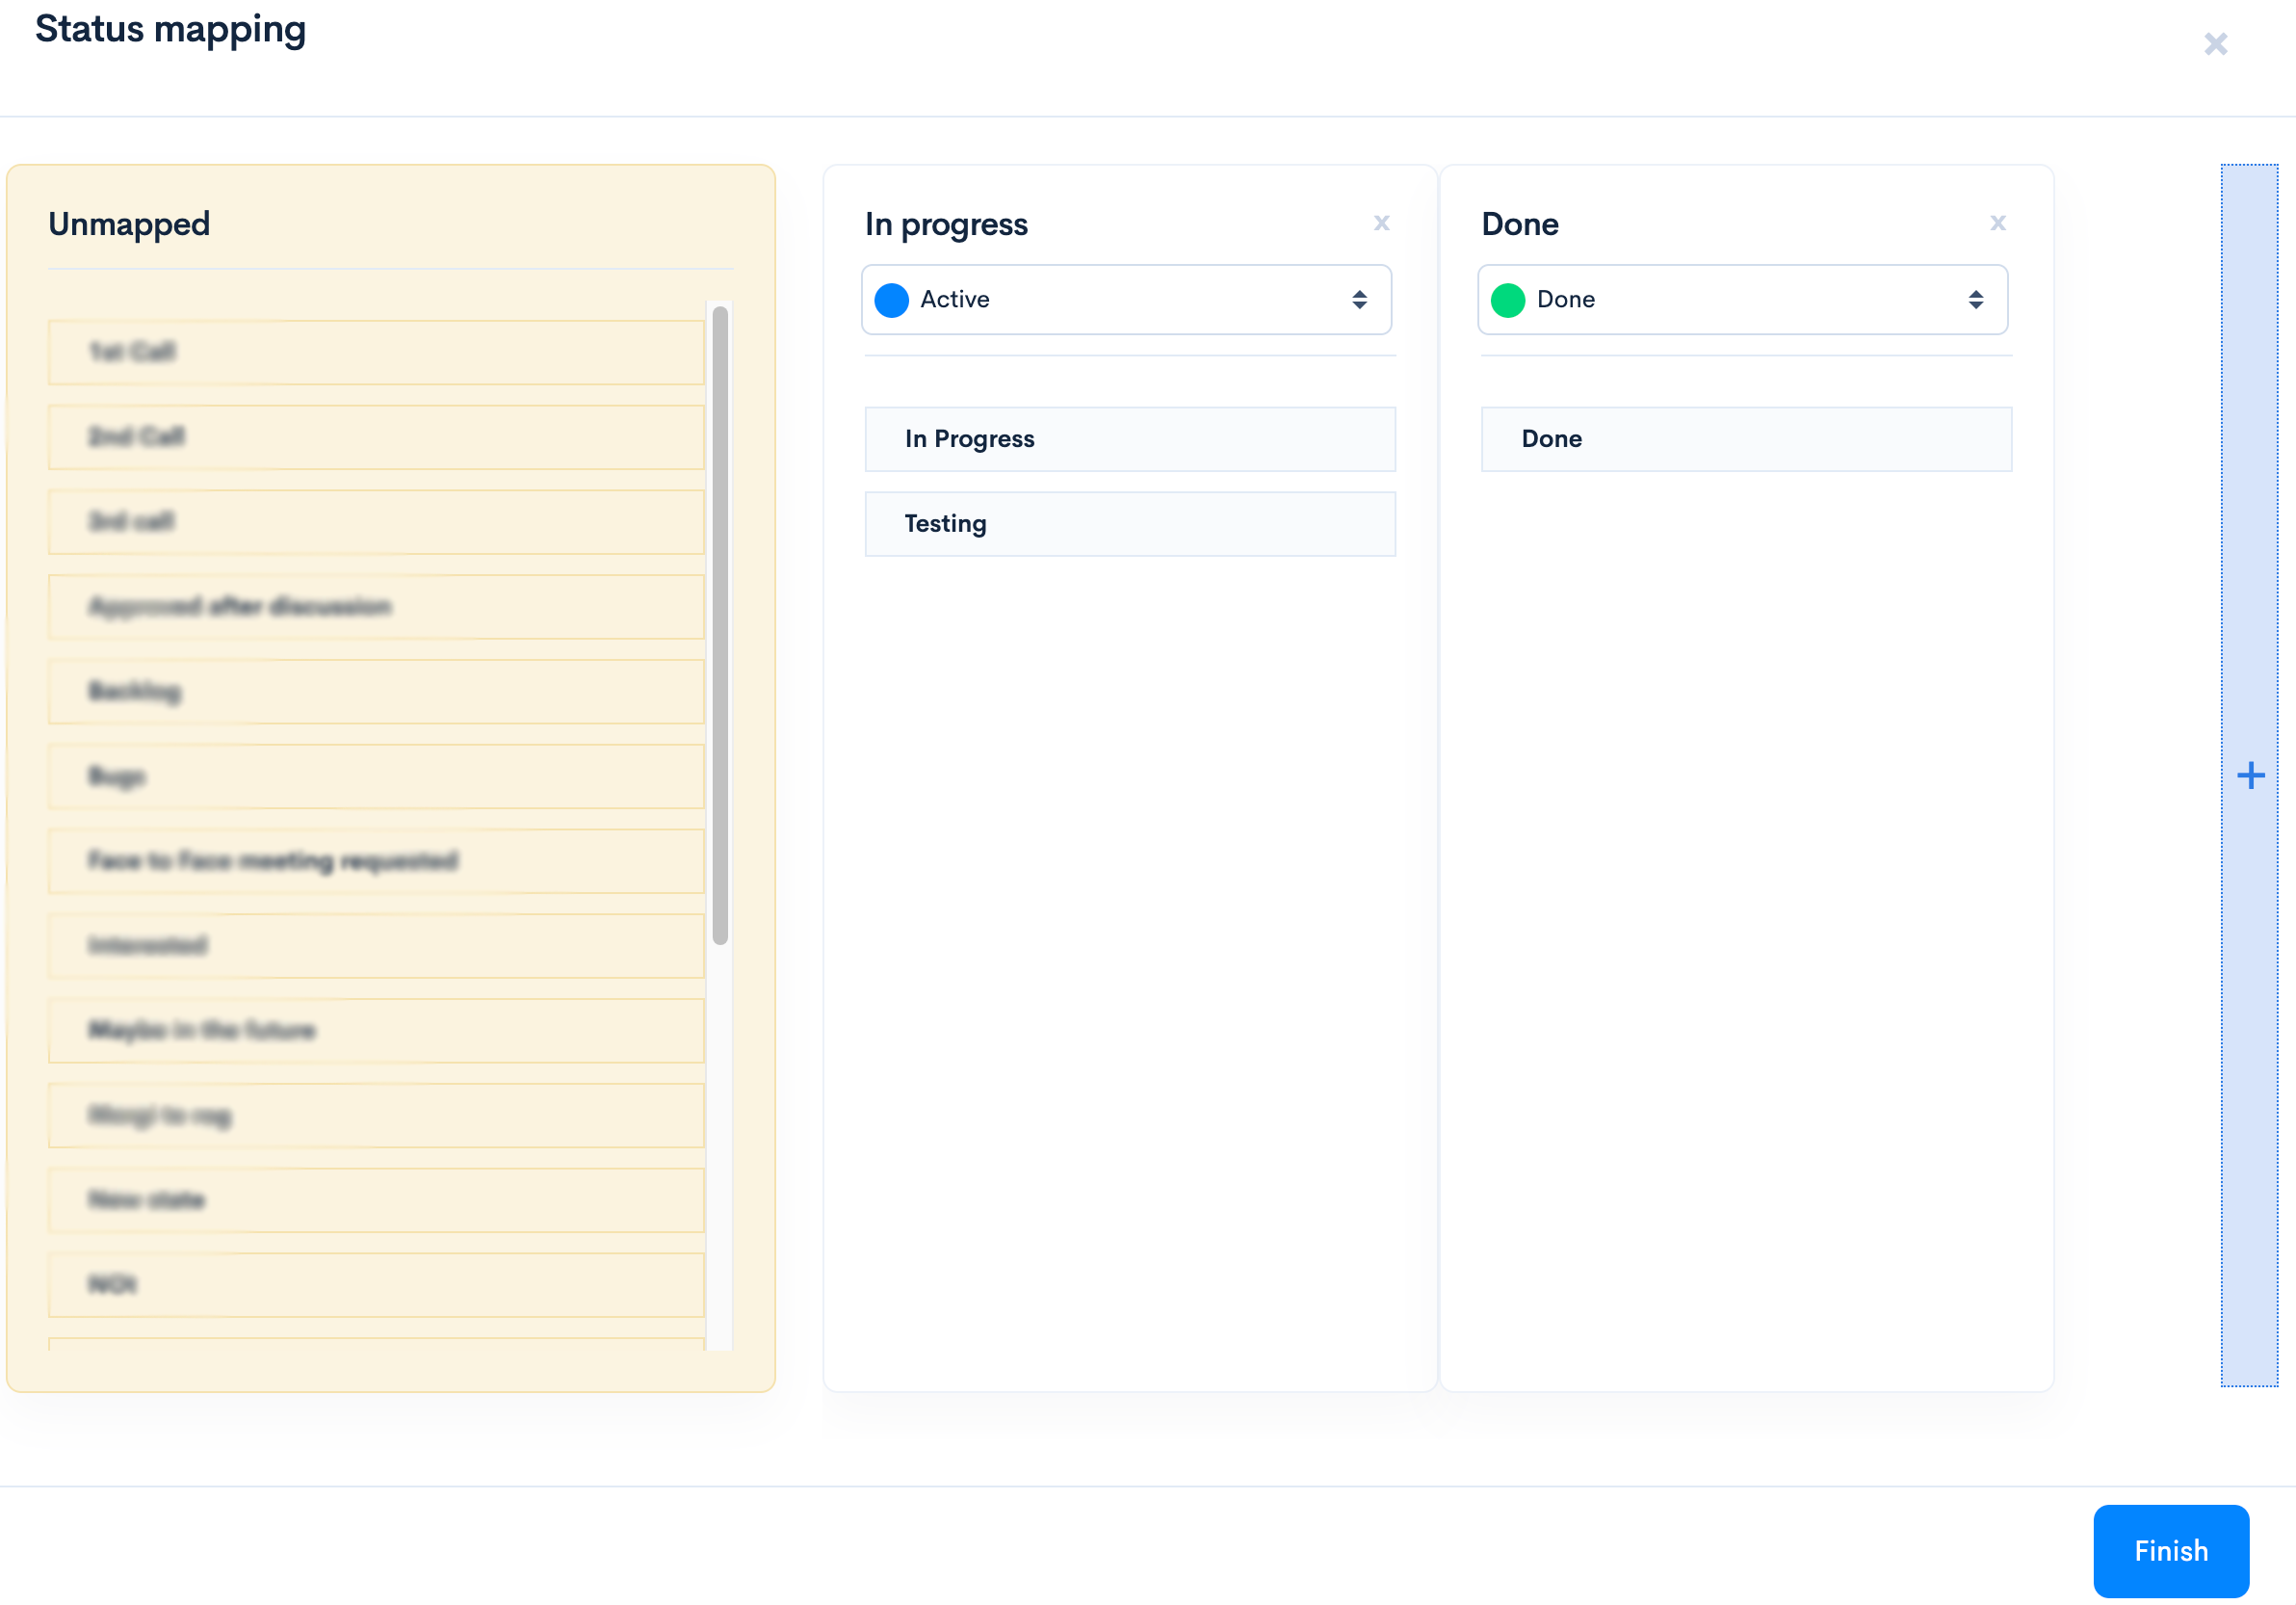This screenshot has width=2296, height=1605.
Task: Add a new status column with plus
Action: [x=2250, y=775]
